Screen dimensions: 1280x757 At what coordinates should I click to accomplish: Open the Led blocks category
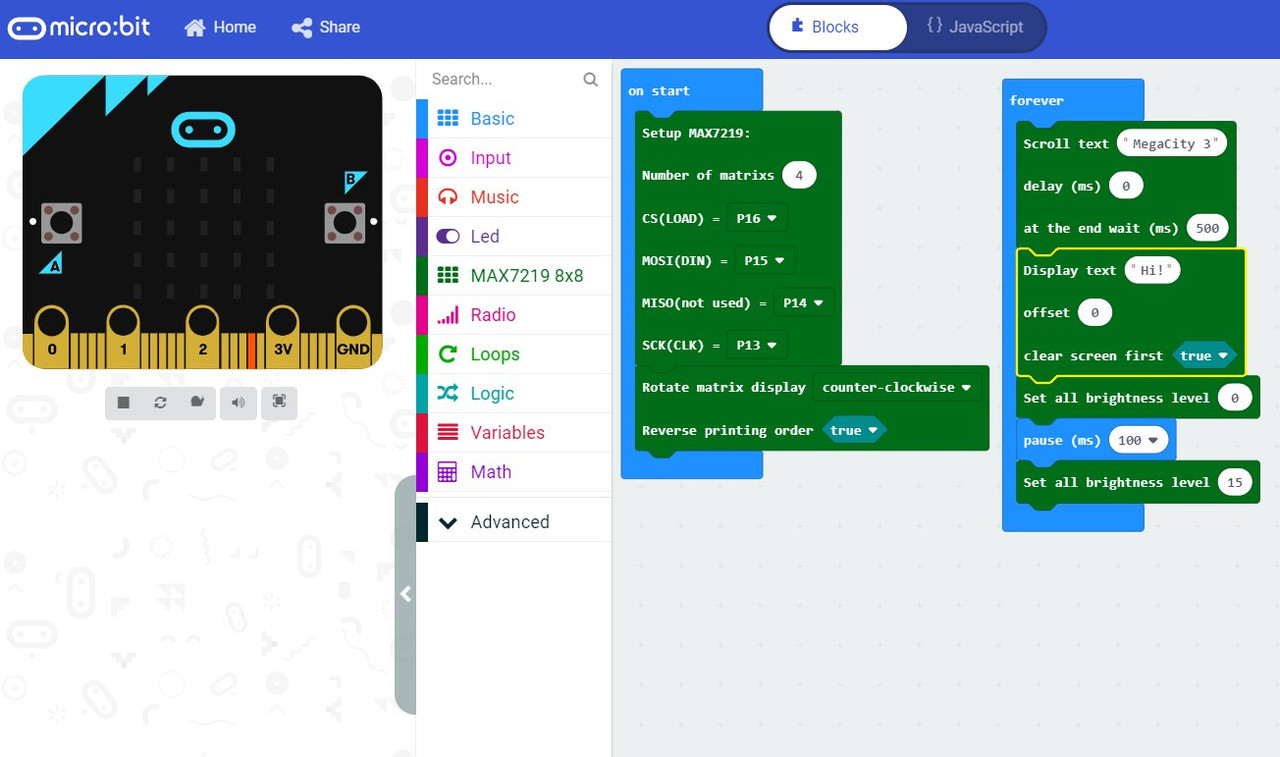[513, 236]
